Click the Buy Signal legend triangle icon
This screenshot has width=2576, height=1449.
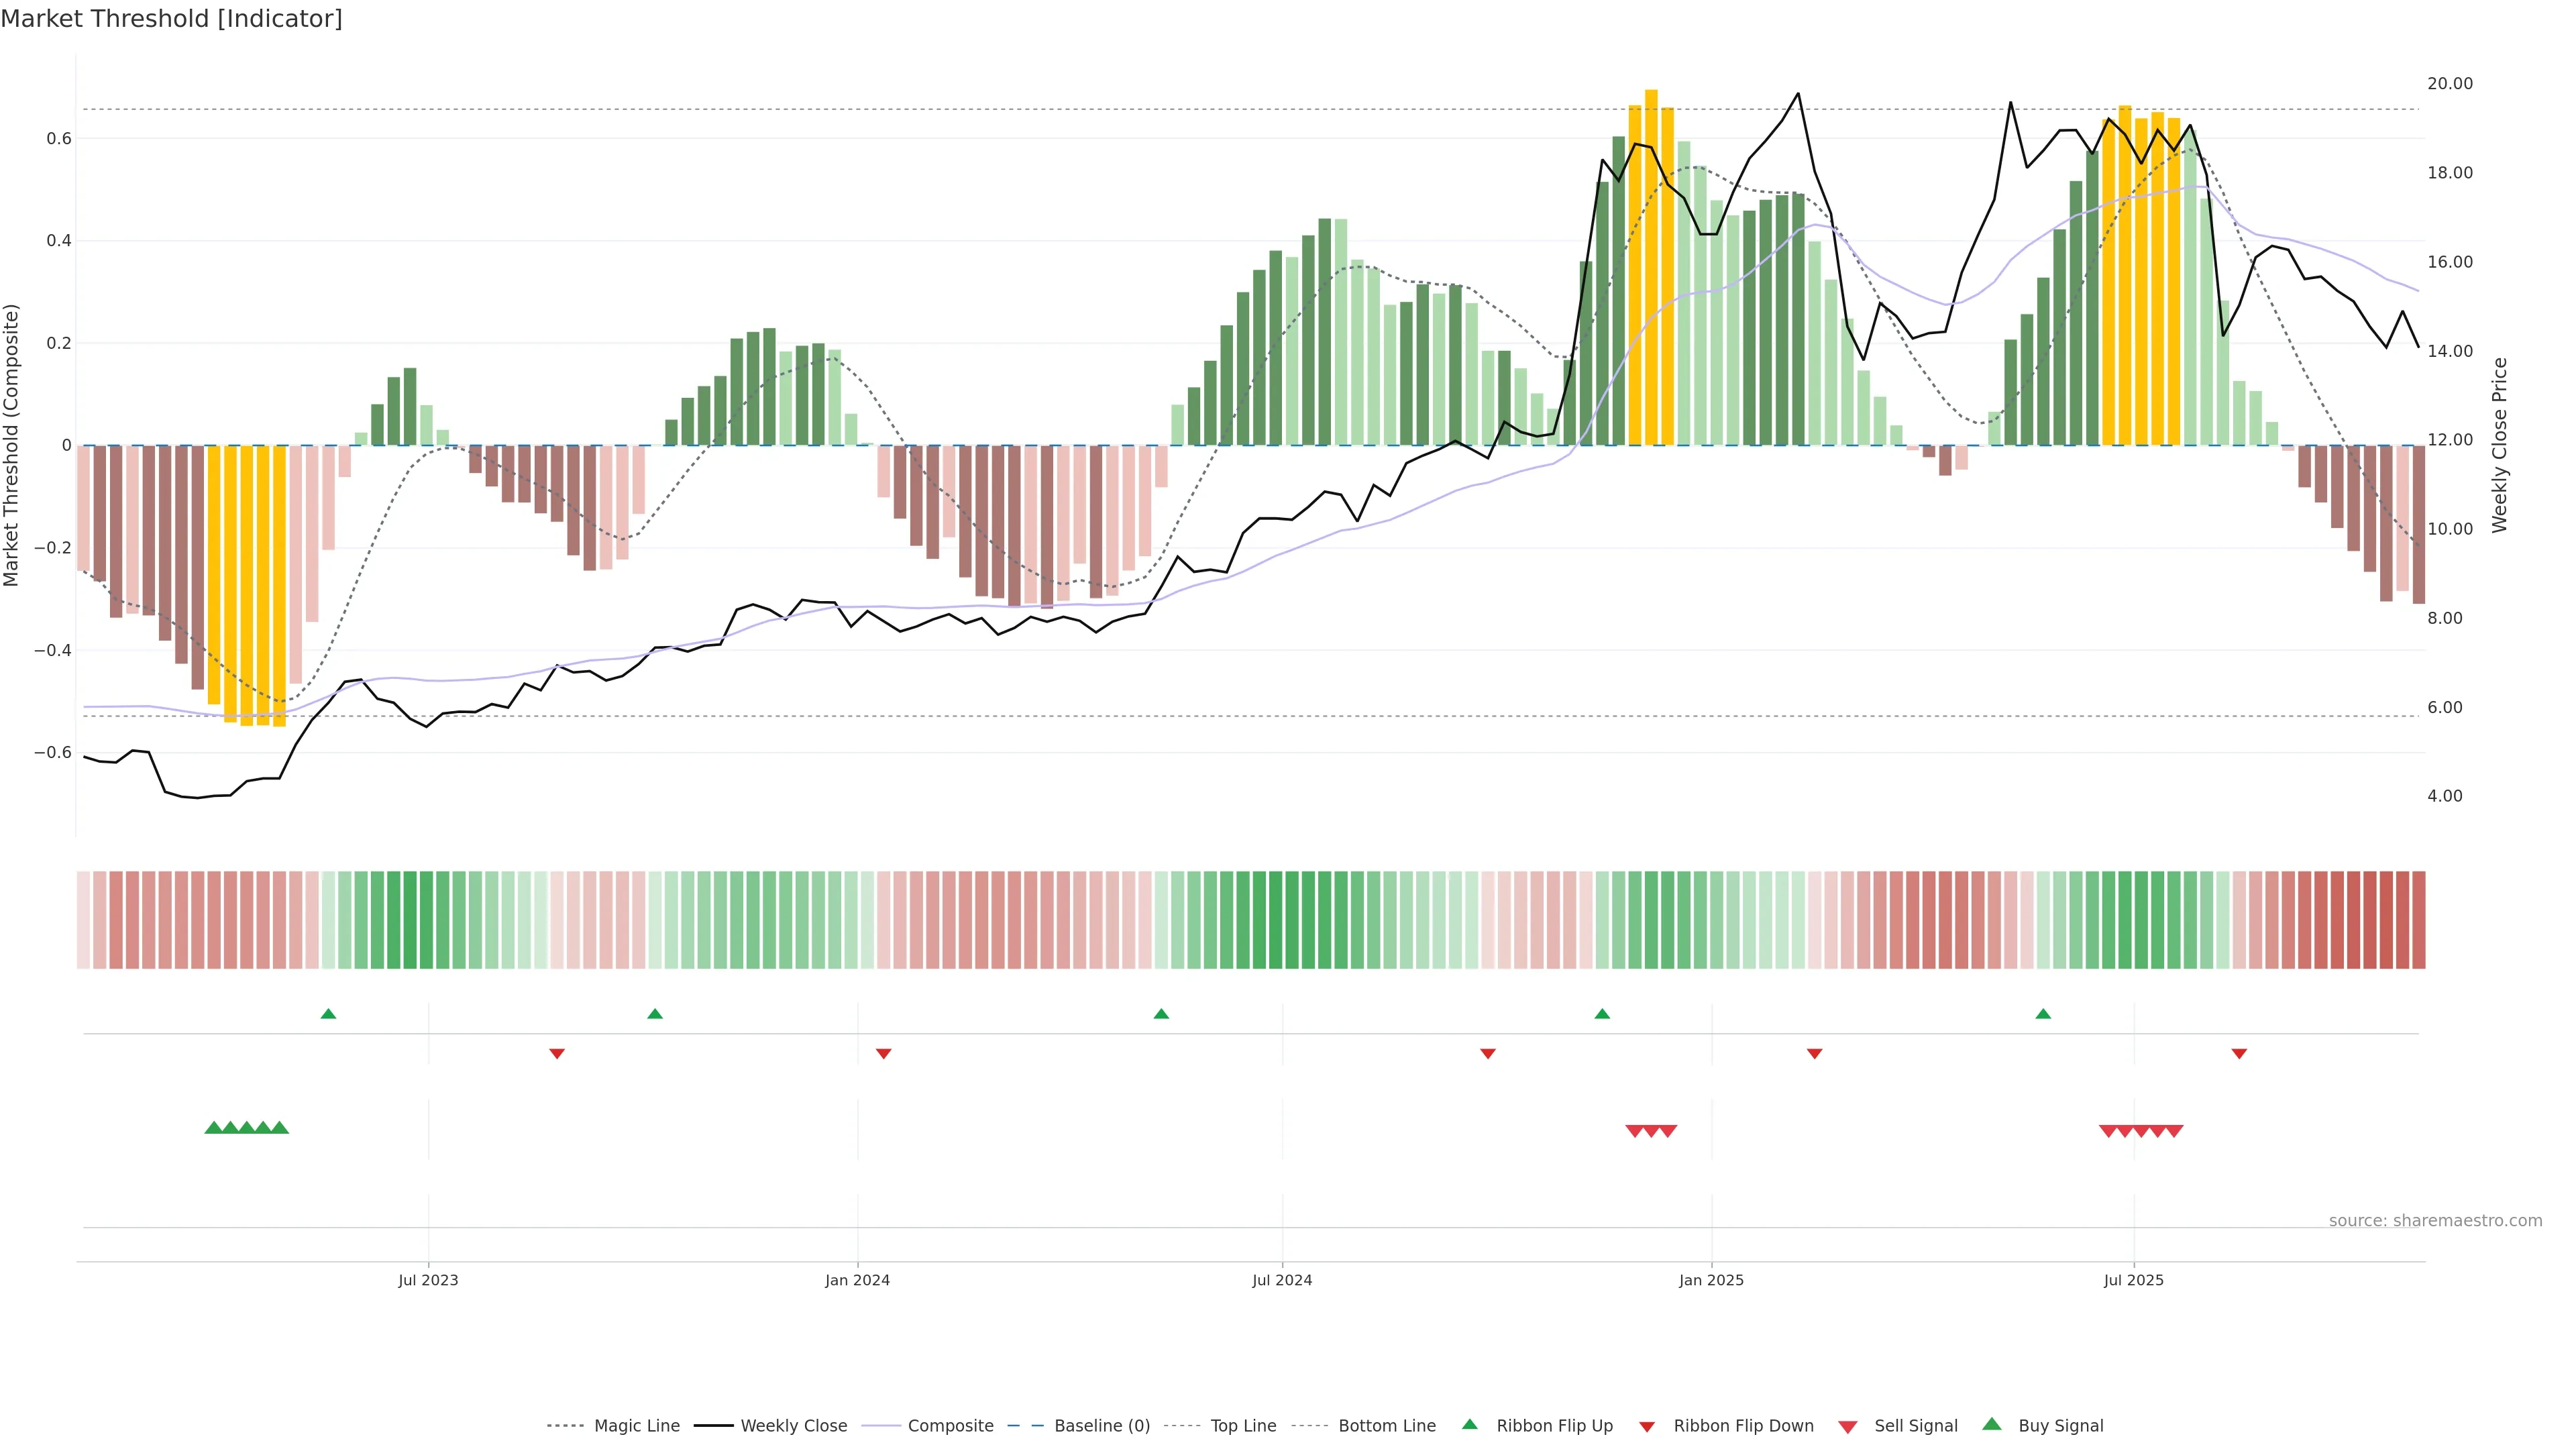[1992, 1424]
